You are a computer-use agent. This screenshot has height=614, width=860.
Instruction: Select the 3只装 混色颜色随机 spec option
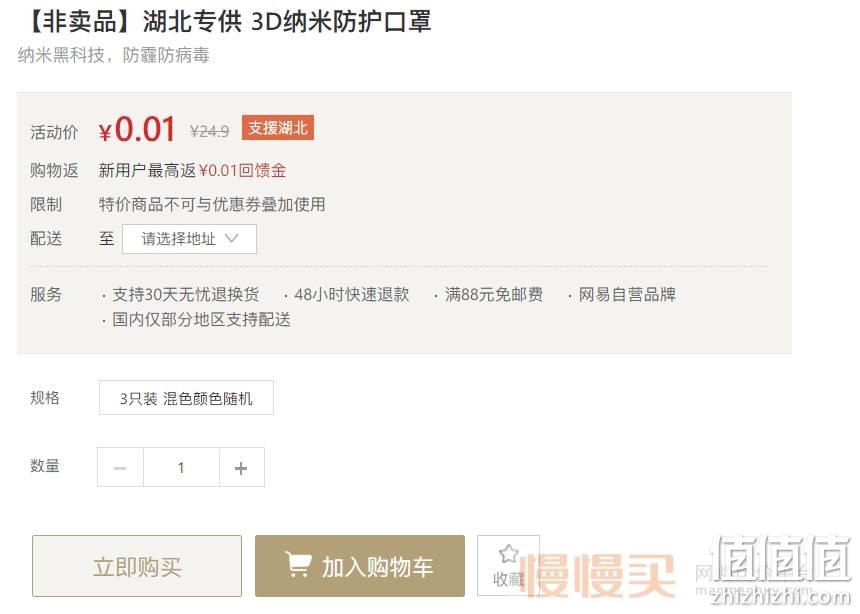[186, 398]
